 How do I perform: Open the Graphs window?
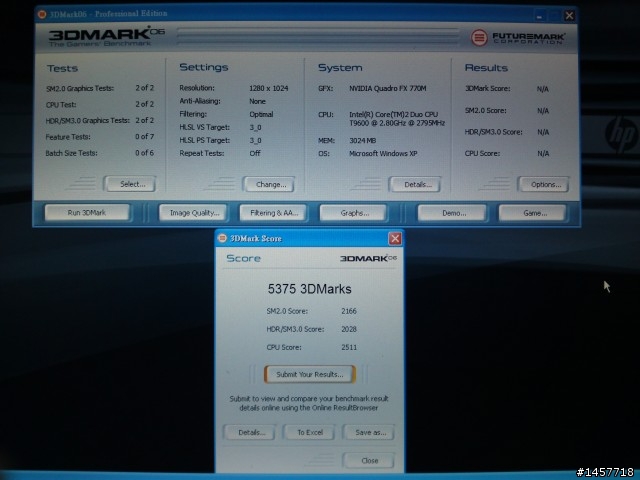[353, 213]
